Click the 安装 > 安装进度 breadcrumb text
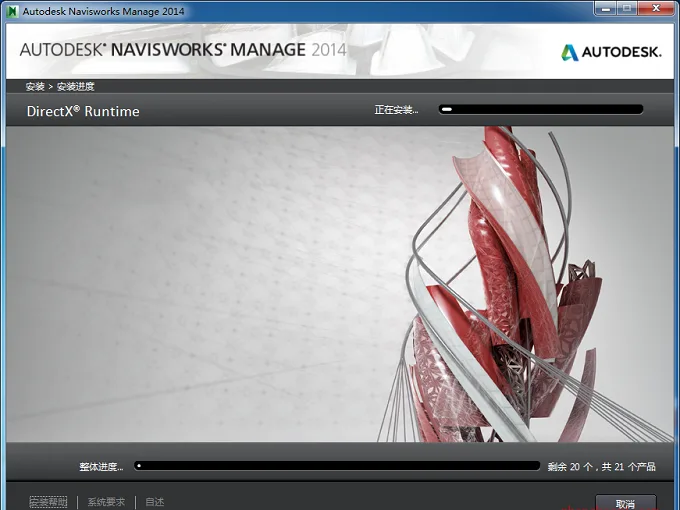 coord(60,86)
